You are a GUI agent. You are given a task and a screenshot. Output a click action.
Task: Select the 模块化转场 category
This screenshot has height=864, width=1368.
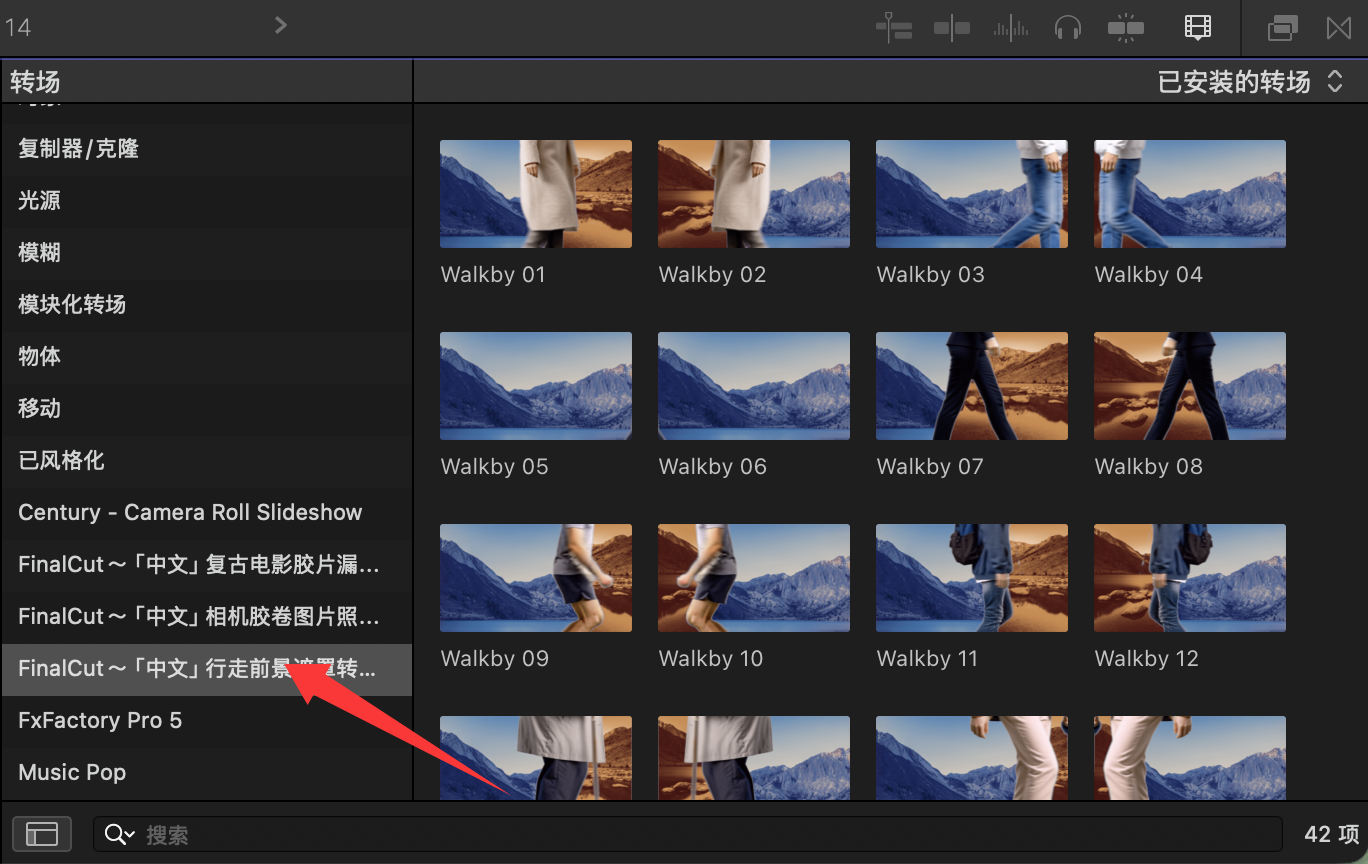point(72,304)
